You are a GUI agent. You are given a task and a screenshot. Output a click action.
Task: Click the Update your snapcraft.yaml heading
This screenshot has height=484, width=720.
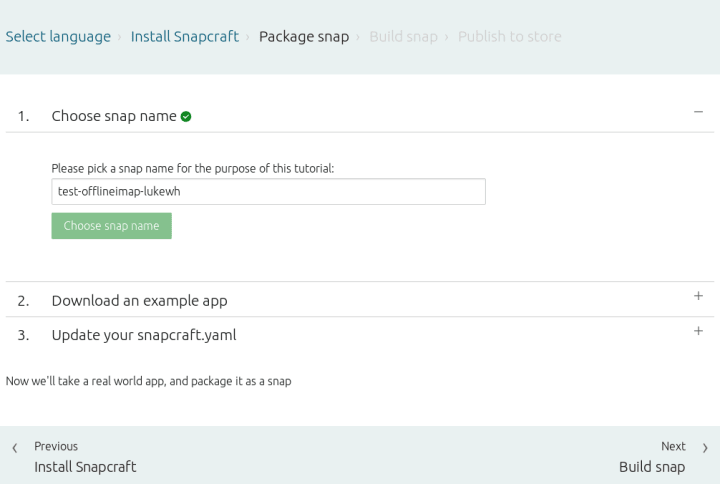click(144, 335)
